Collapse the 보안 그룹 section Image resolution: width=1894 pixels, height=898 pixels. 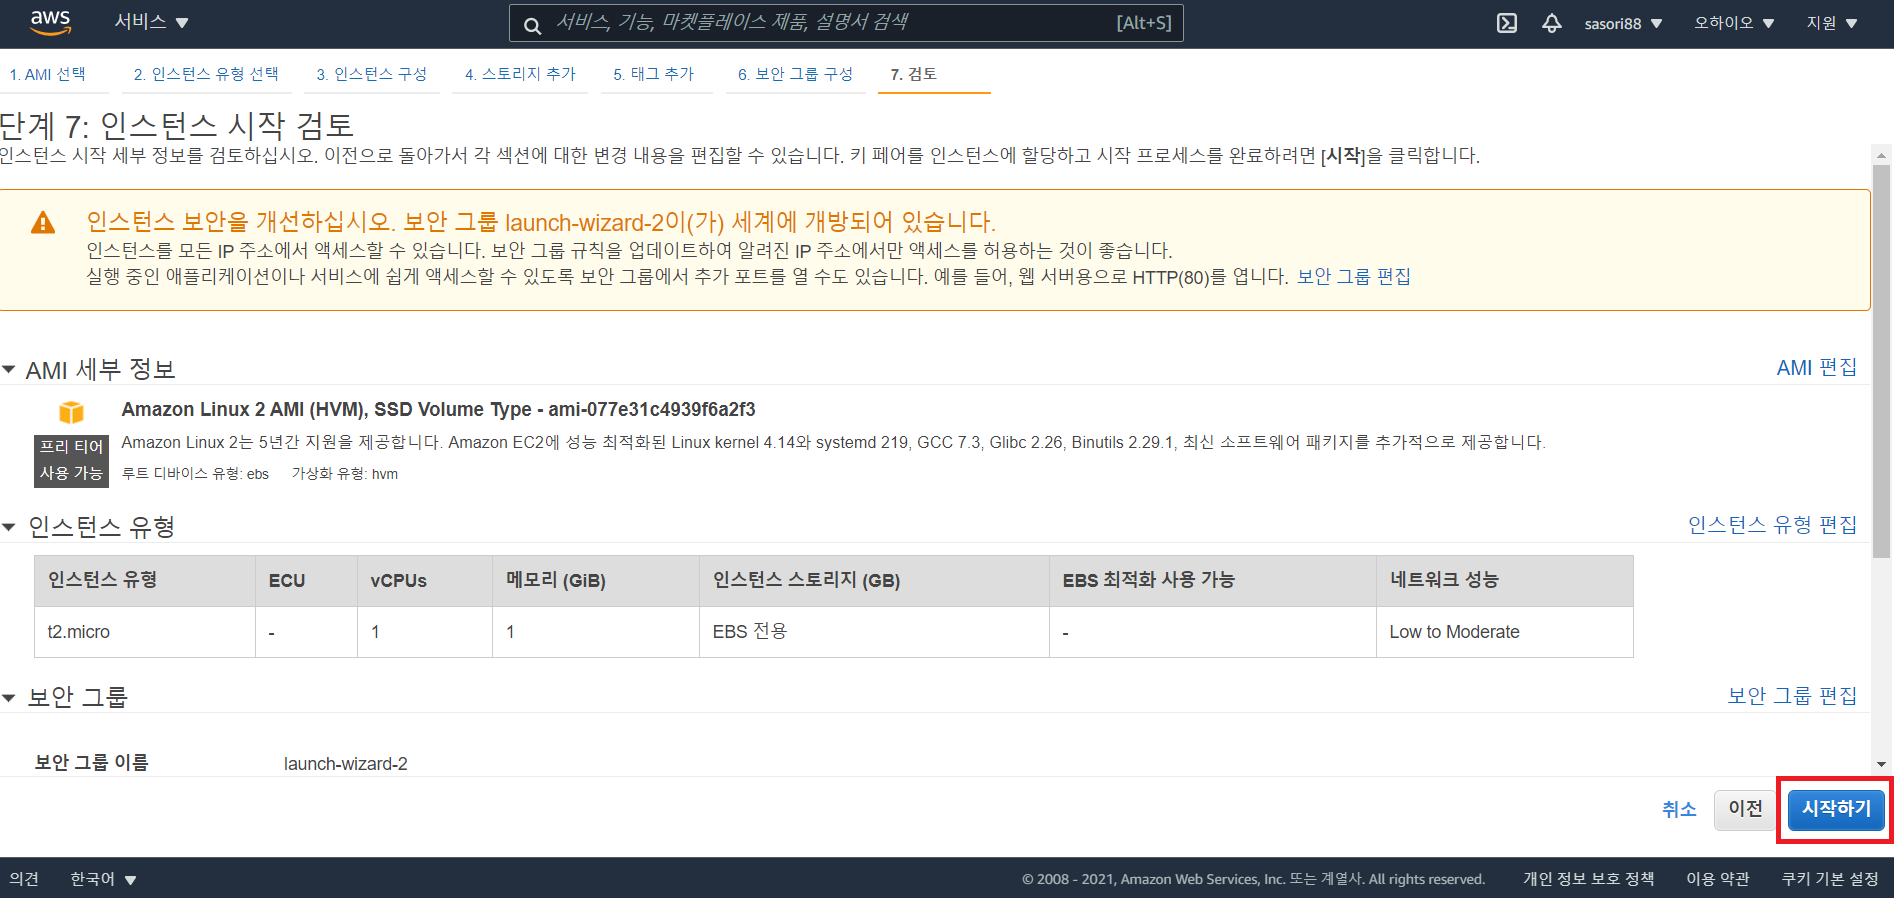(9, 697)
